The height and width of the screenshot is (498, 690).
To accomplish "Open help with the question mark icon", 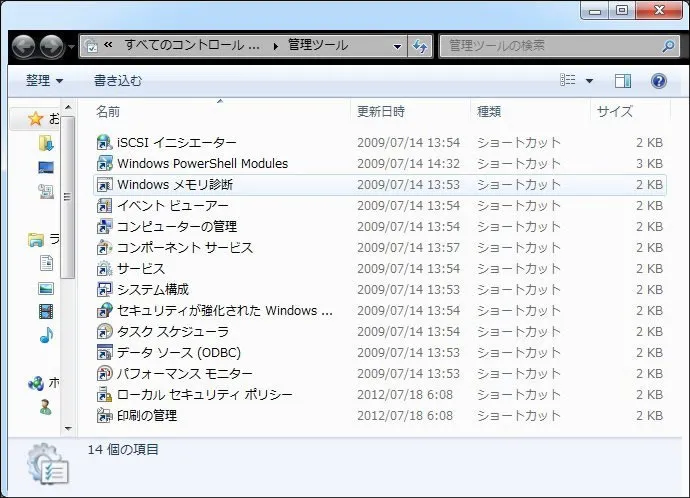I will click(658, 81).
